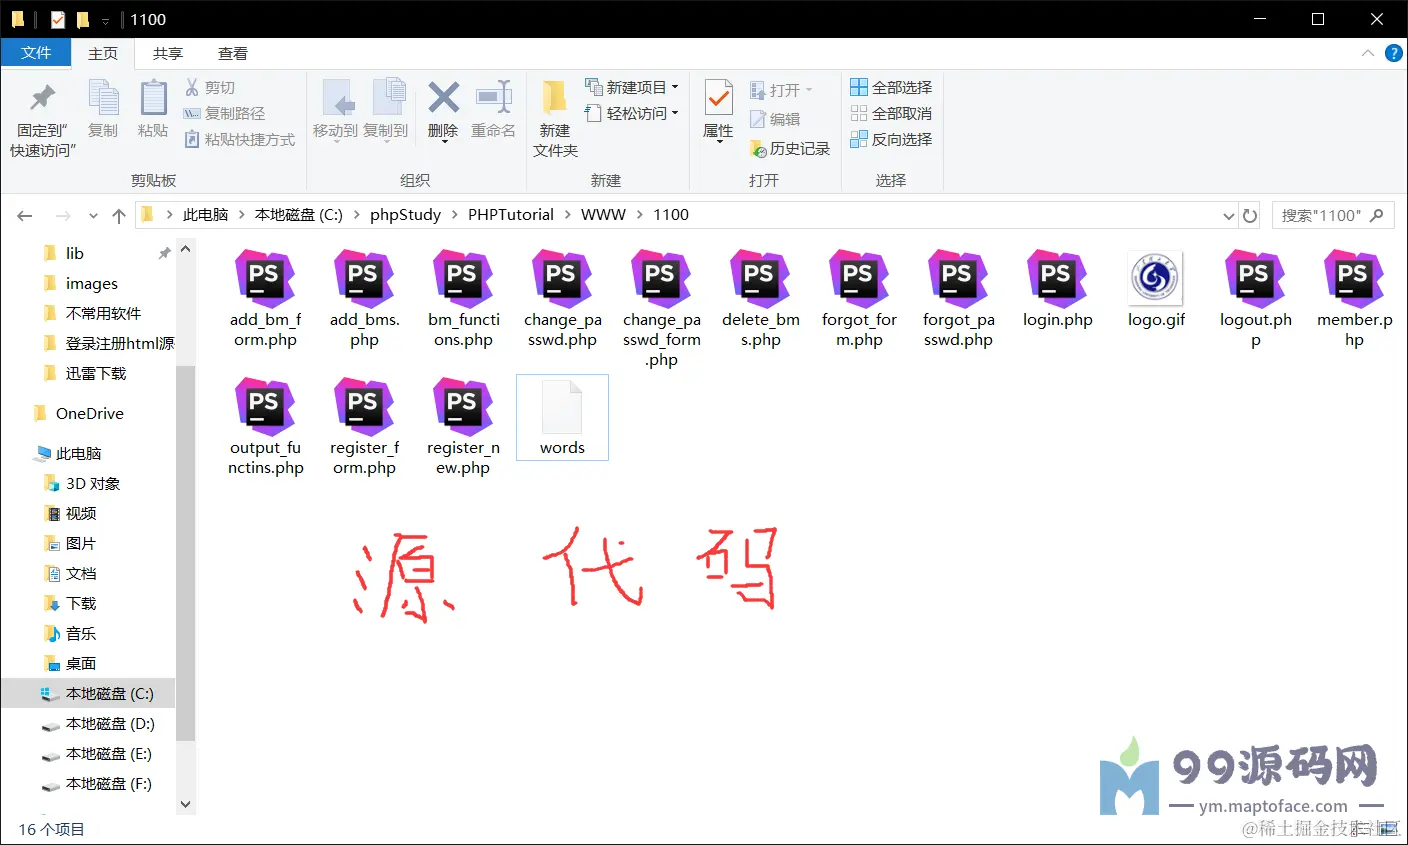The image size is (1408, 845).
Task: Click Select all (全部选择)
Action: (891, 87)
